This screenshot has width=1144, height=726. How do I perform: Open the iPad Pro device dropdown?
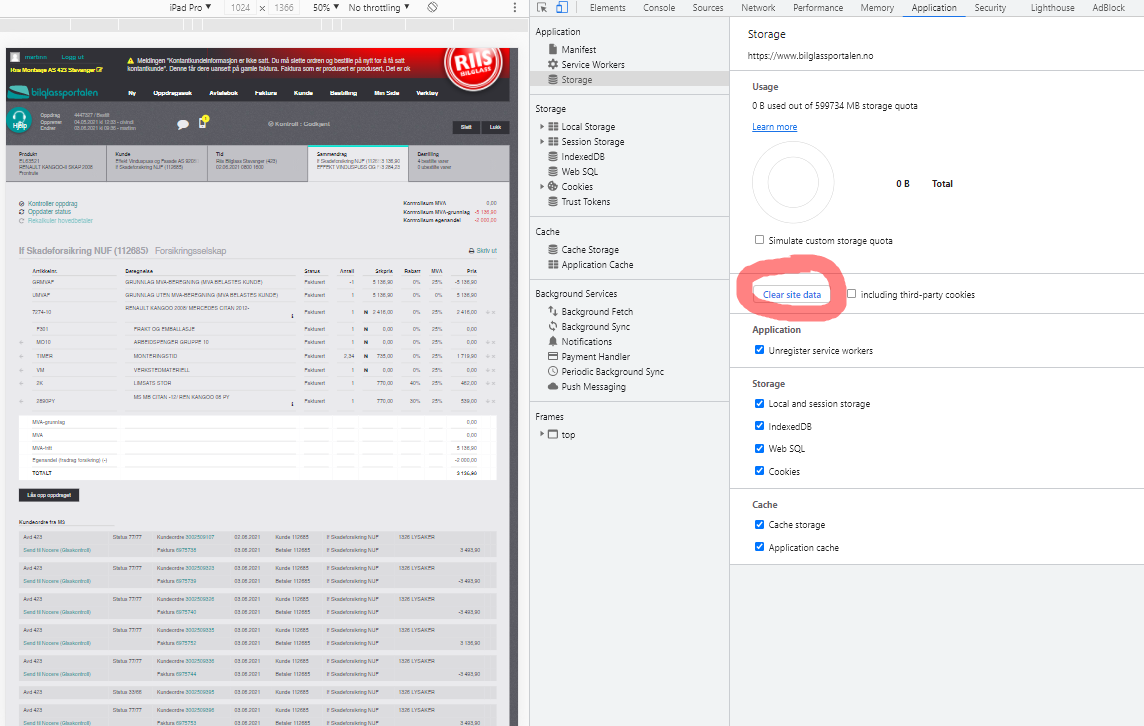190,7
